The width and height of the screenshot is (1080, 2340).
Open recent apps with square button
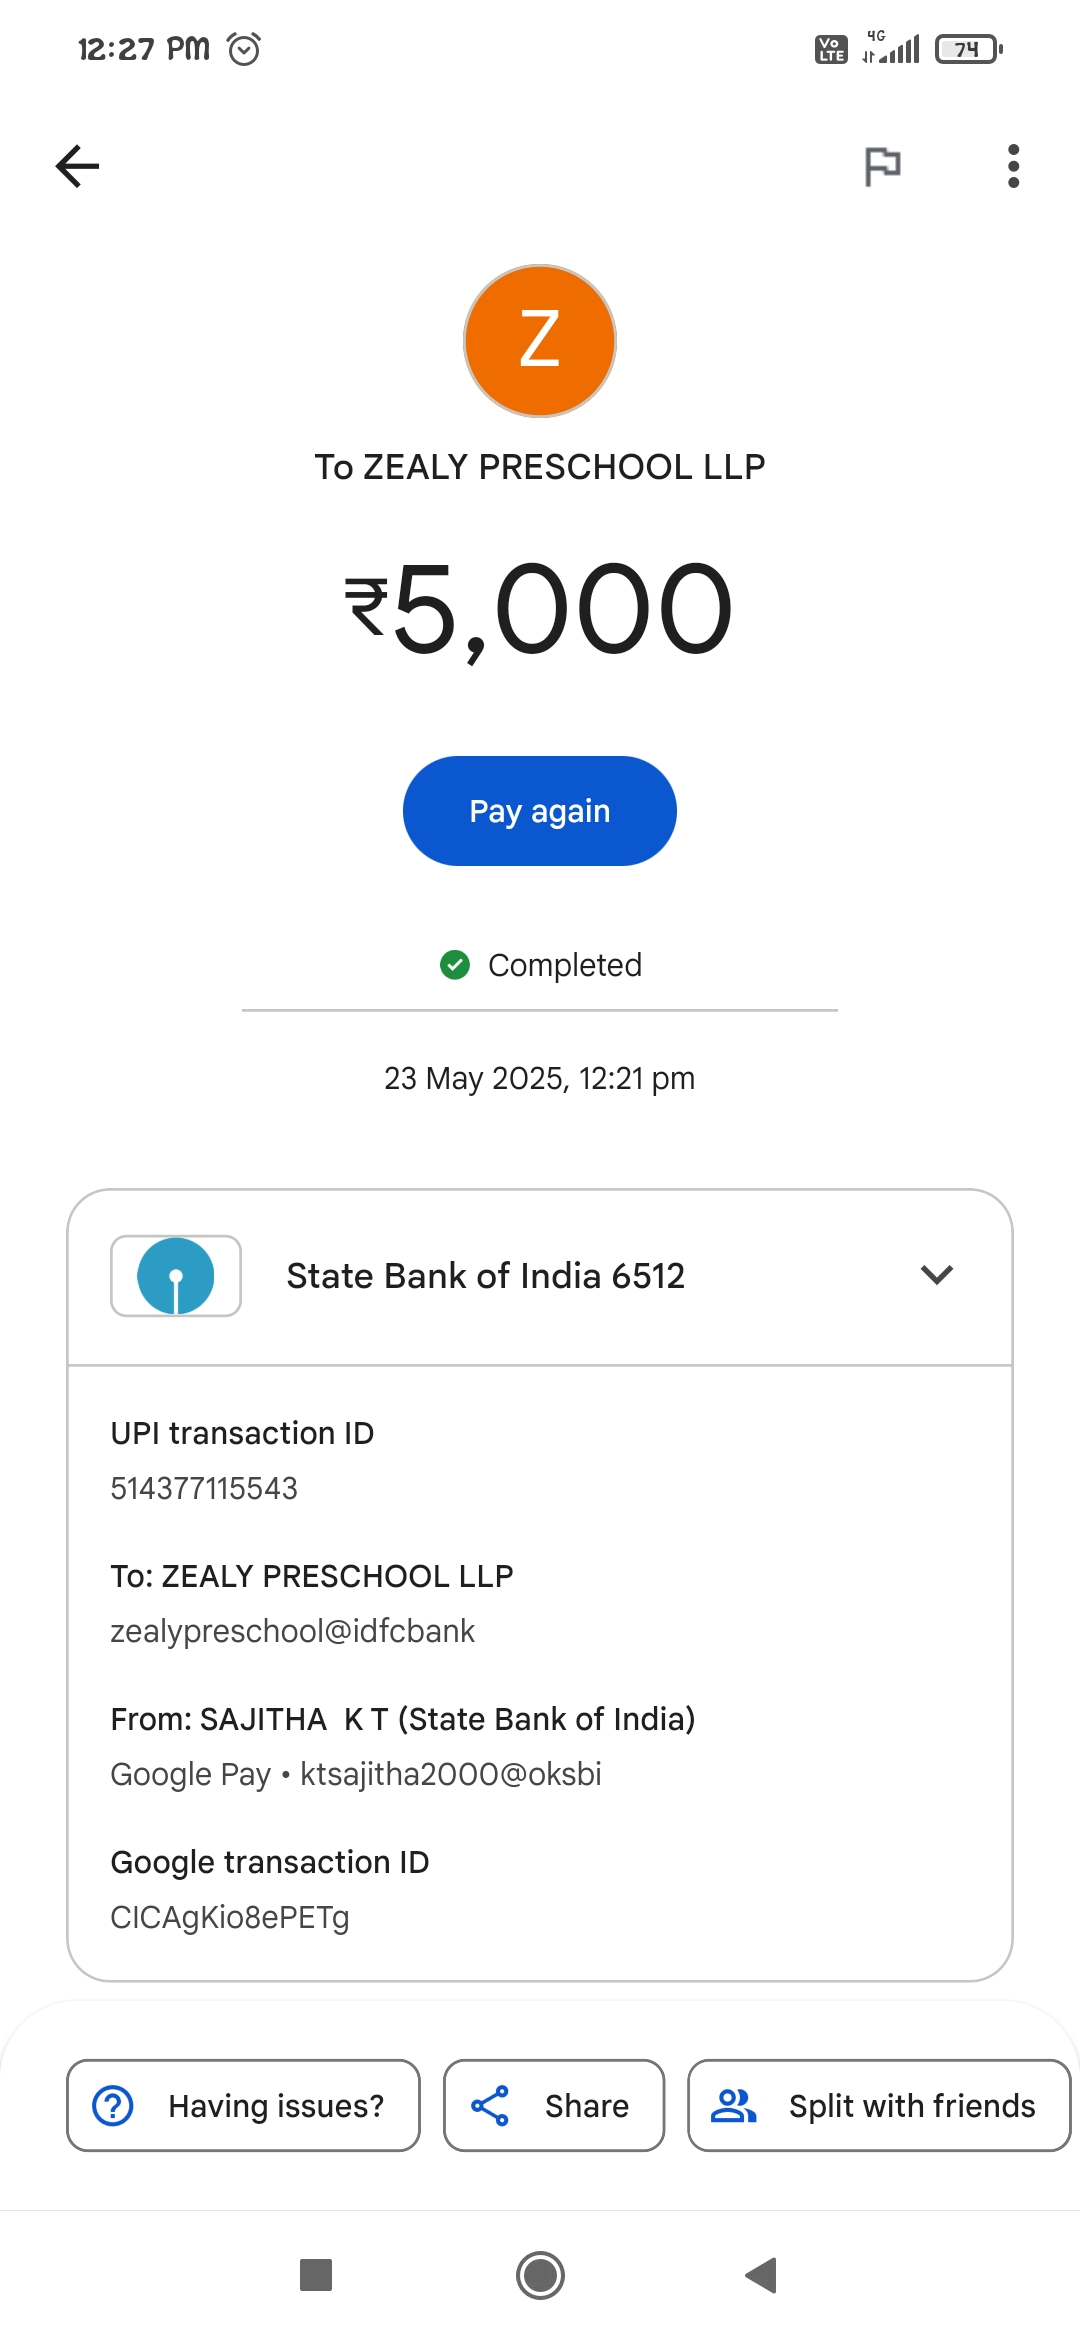[x=316, y=2275]
